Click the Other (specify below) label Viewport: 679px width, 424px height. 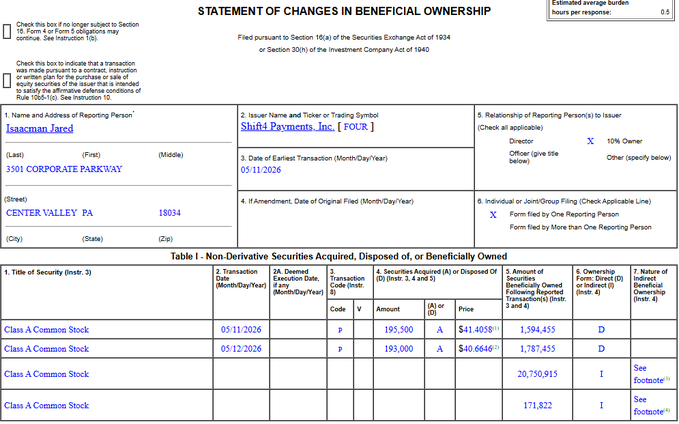tap(639, 158)
